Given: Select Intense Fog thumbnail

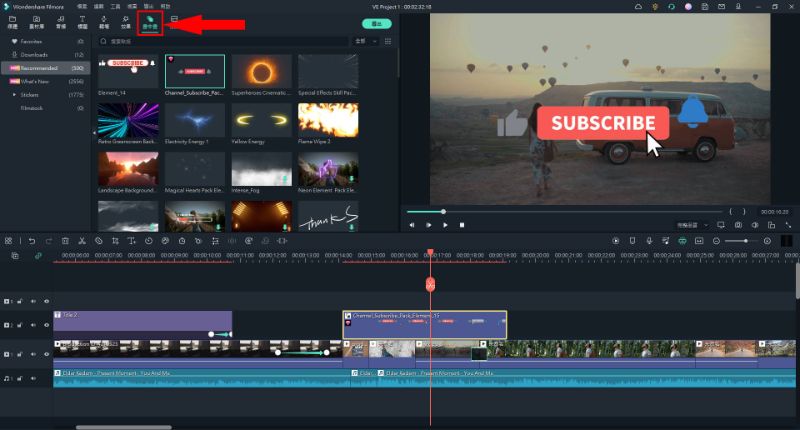Looking at the screenshot, I should (262, 169).
